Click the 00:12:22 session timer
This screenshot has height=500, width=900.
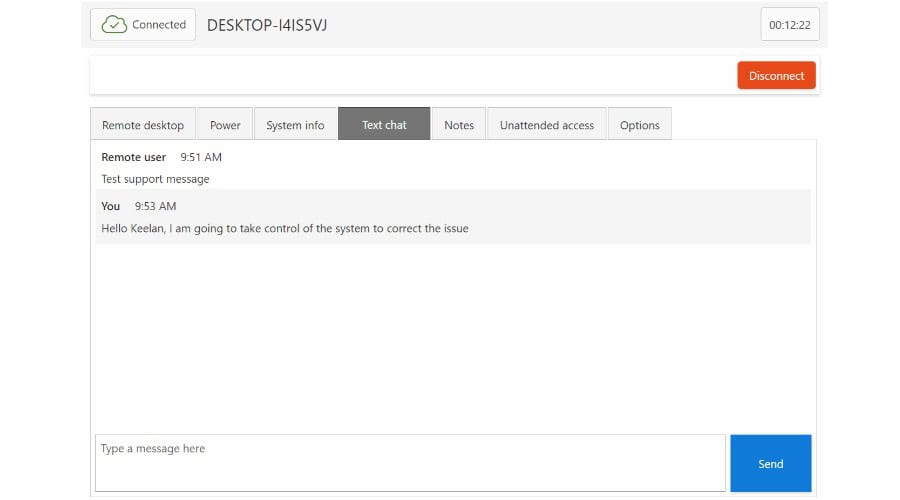[x=789, y=25]
